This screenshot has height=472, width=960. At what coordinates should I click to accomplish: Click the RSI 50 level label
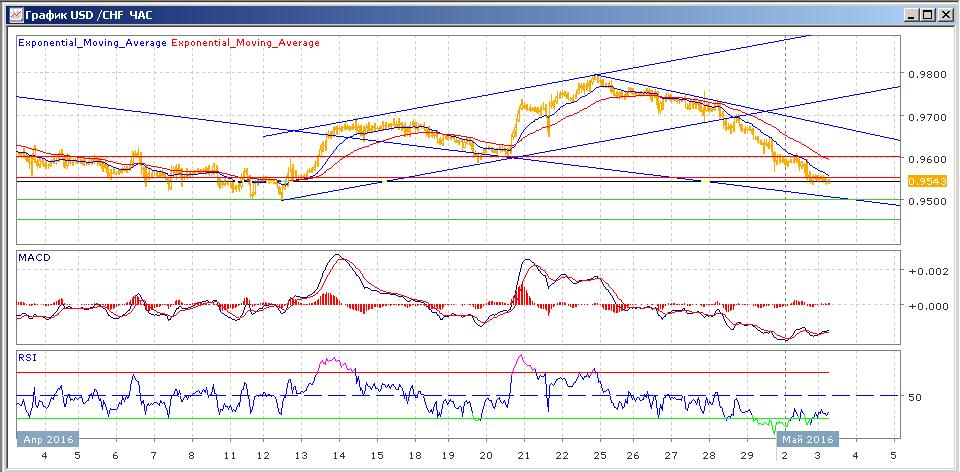(x=915, y=397)
